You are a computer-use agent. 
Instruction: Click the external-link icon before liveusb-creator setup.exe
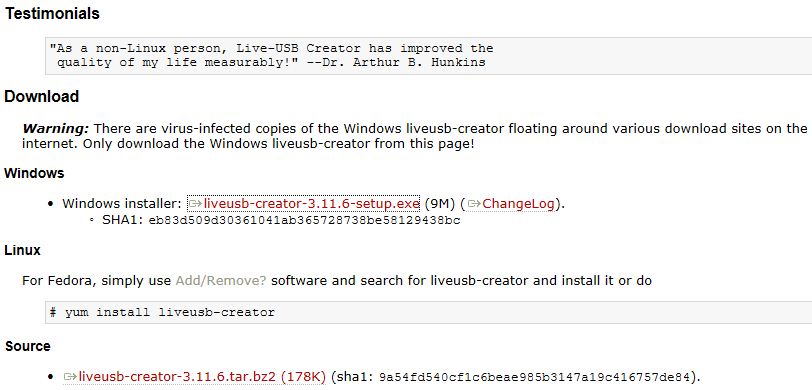[x=195, y=204]
